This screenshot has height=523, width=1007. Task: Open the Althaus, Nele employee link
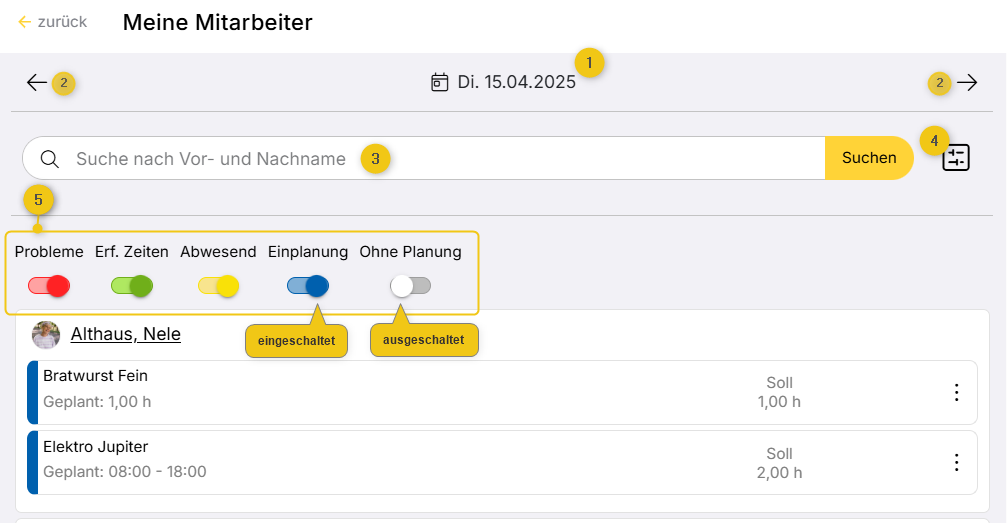pyautogui.click(x=125, y=334)
